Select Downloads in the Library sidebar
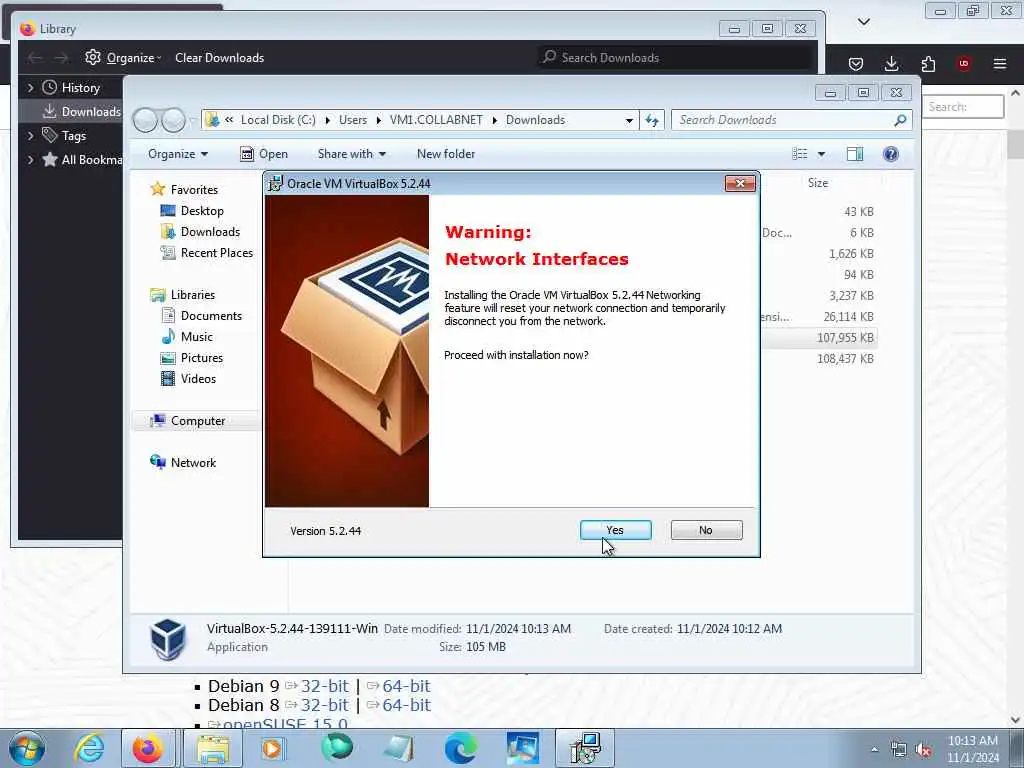The height and width of the screenshot is (768, 1024). tap(81, 112)
